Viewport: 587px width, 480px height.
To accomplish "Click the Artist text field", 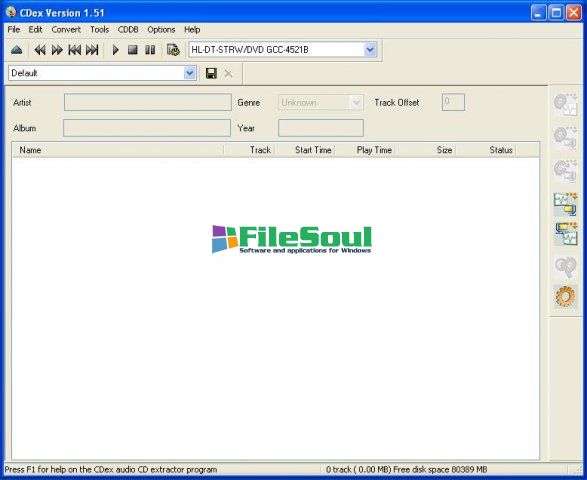I will click(147, 102).
